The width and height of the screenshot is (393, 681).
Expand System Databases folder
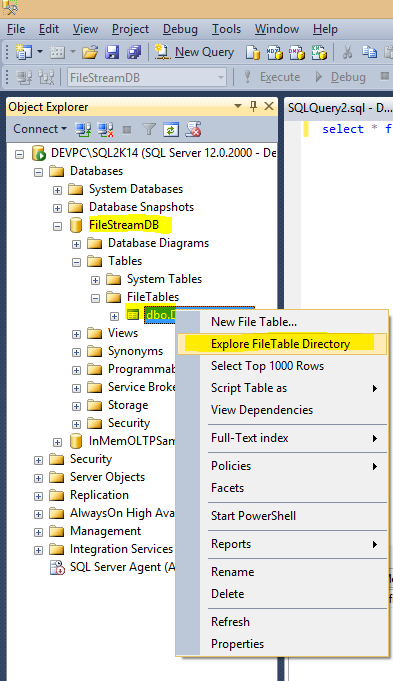pyautogui.click(x=57, y=190)
